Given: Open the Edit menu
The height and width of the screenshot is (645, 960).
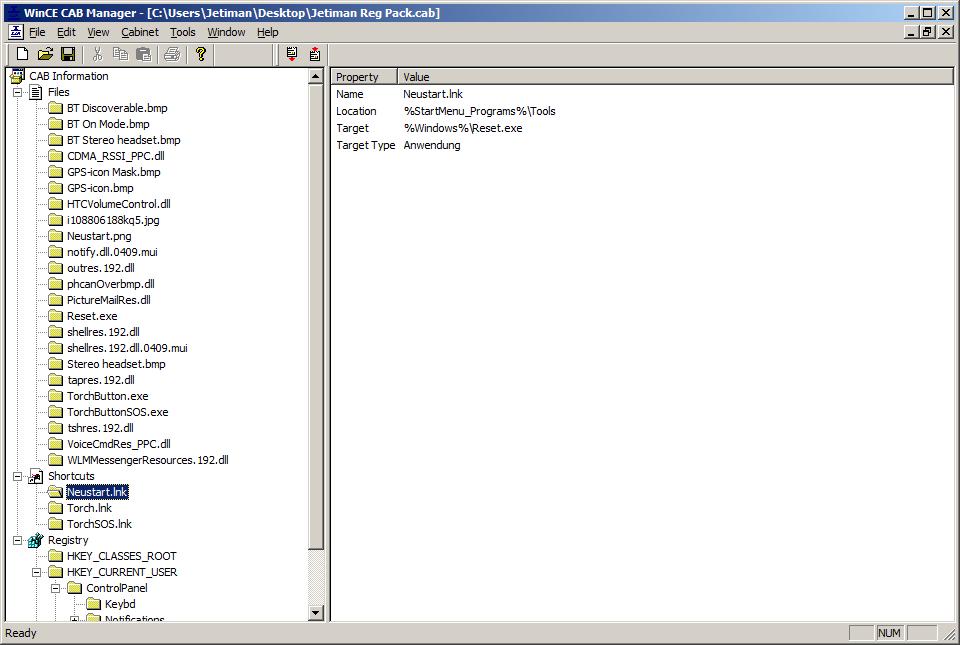Looking at the screenshot, I should coord(66,32).
